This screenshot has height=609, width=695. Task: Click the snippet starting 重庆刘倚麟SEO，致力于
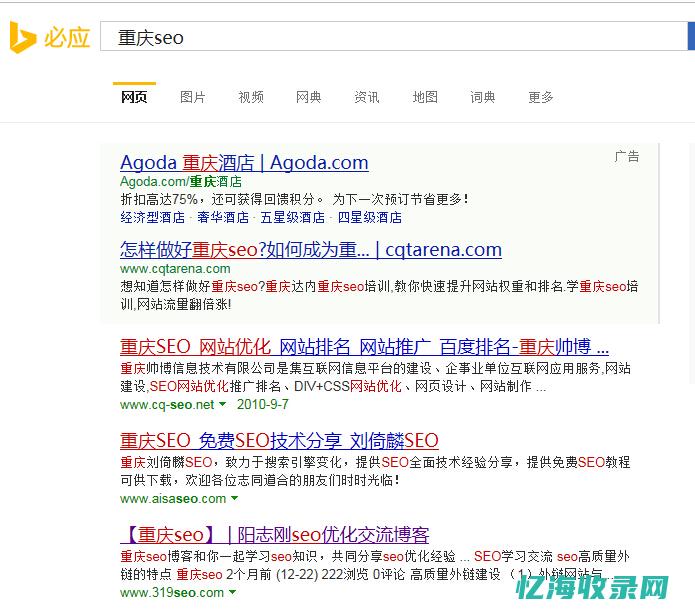375,471
